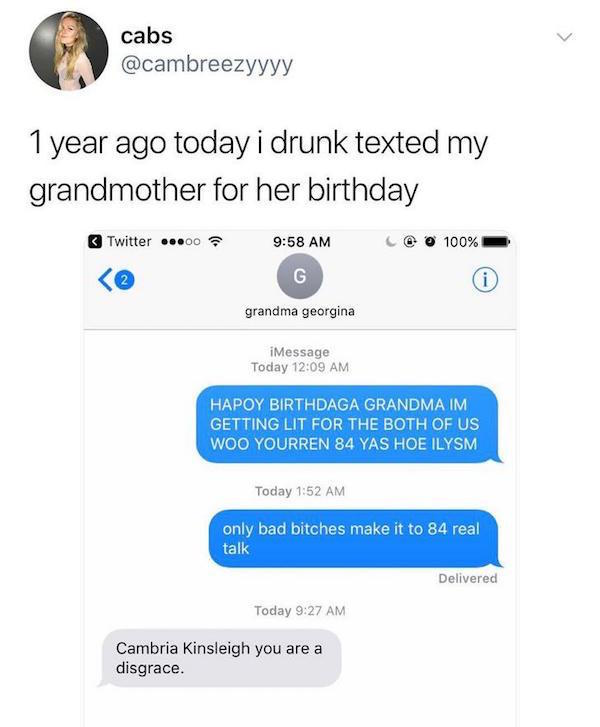Open the @cambreezyyyy handle link
Viewport: 600px width, 727px height.
207,65
